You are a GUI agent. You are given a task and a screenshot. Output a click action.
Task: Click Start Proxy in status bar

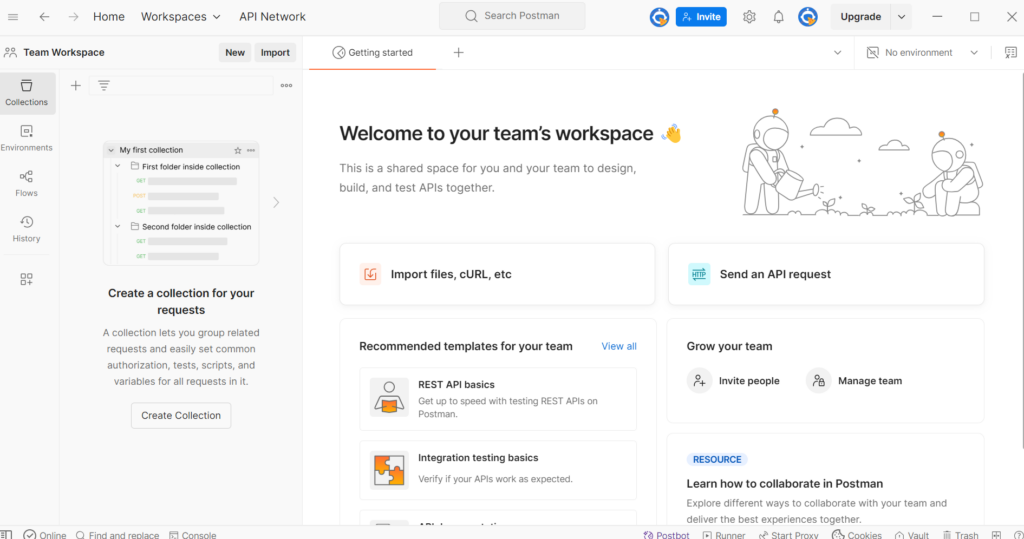pos(788,534)
